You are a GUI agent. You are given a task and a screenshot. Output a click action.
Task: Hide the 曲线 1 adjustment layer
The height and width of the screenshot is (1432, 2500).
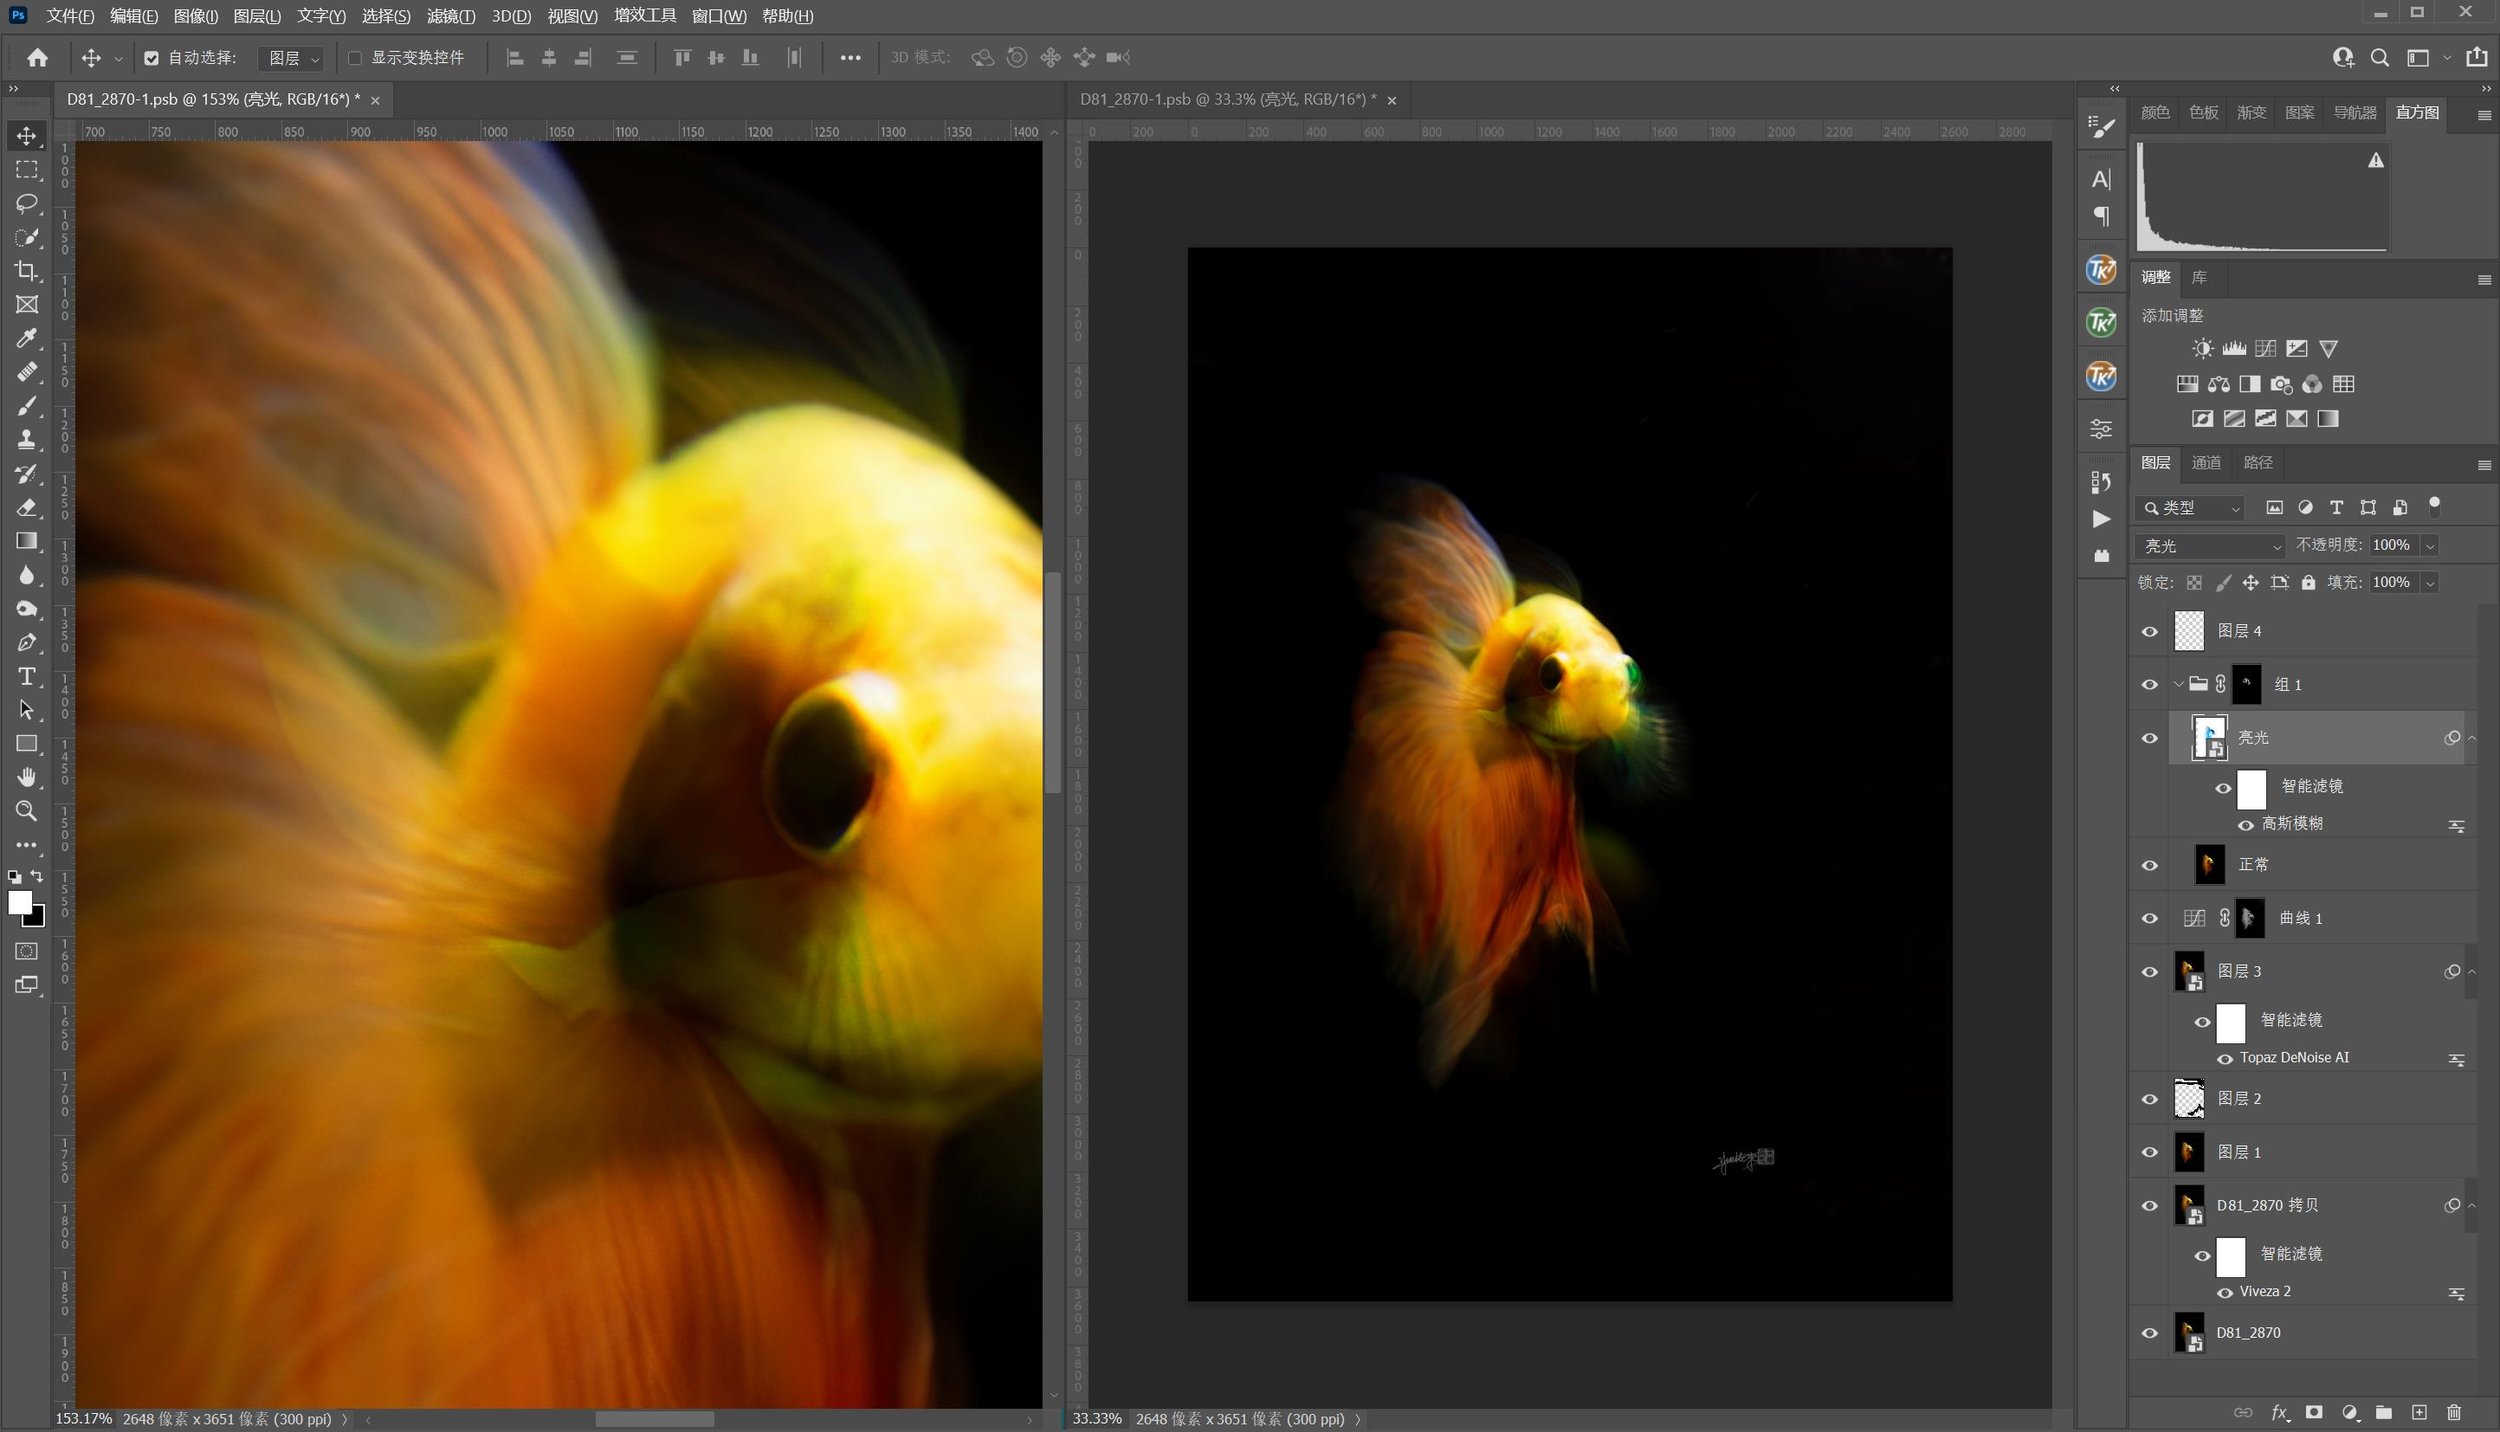(2149, 918)
